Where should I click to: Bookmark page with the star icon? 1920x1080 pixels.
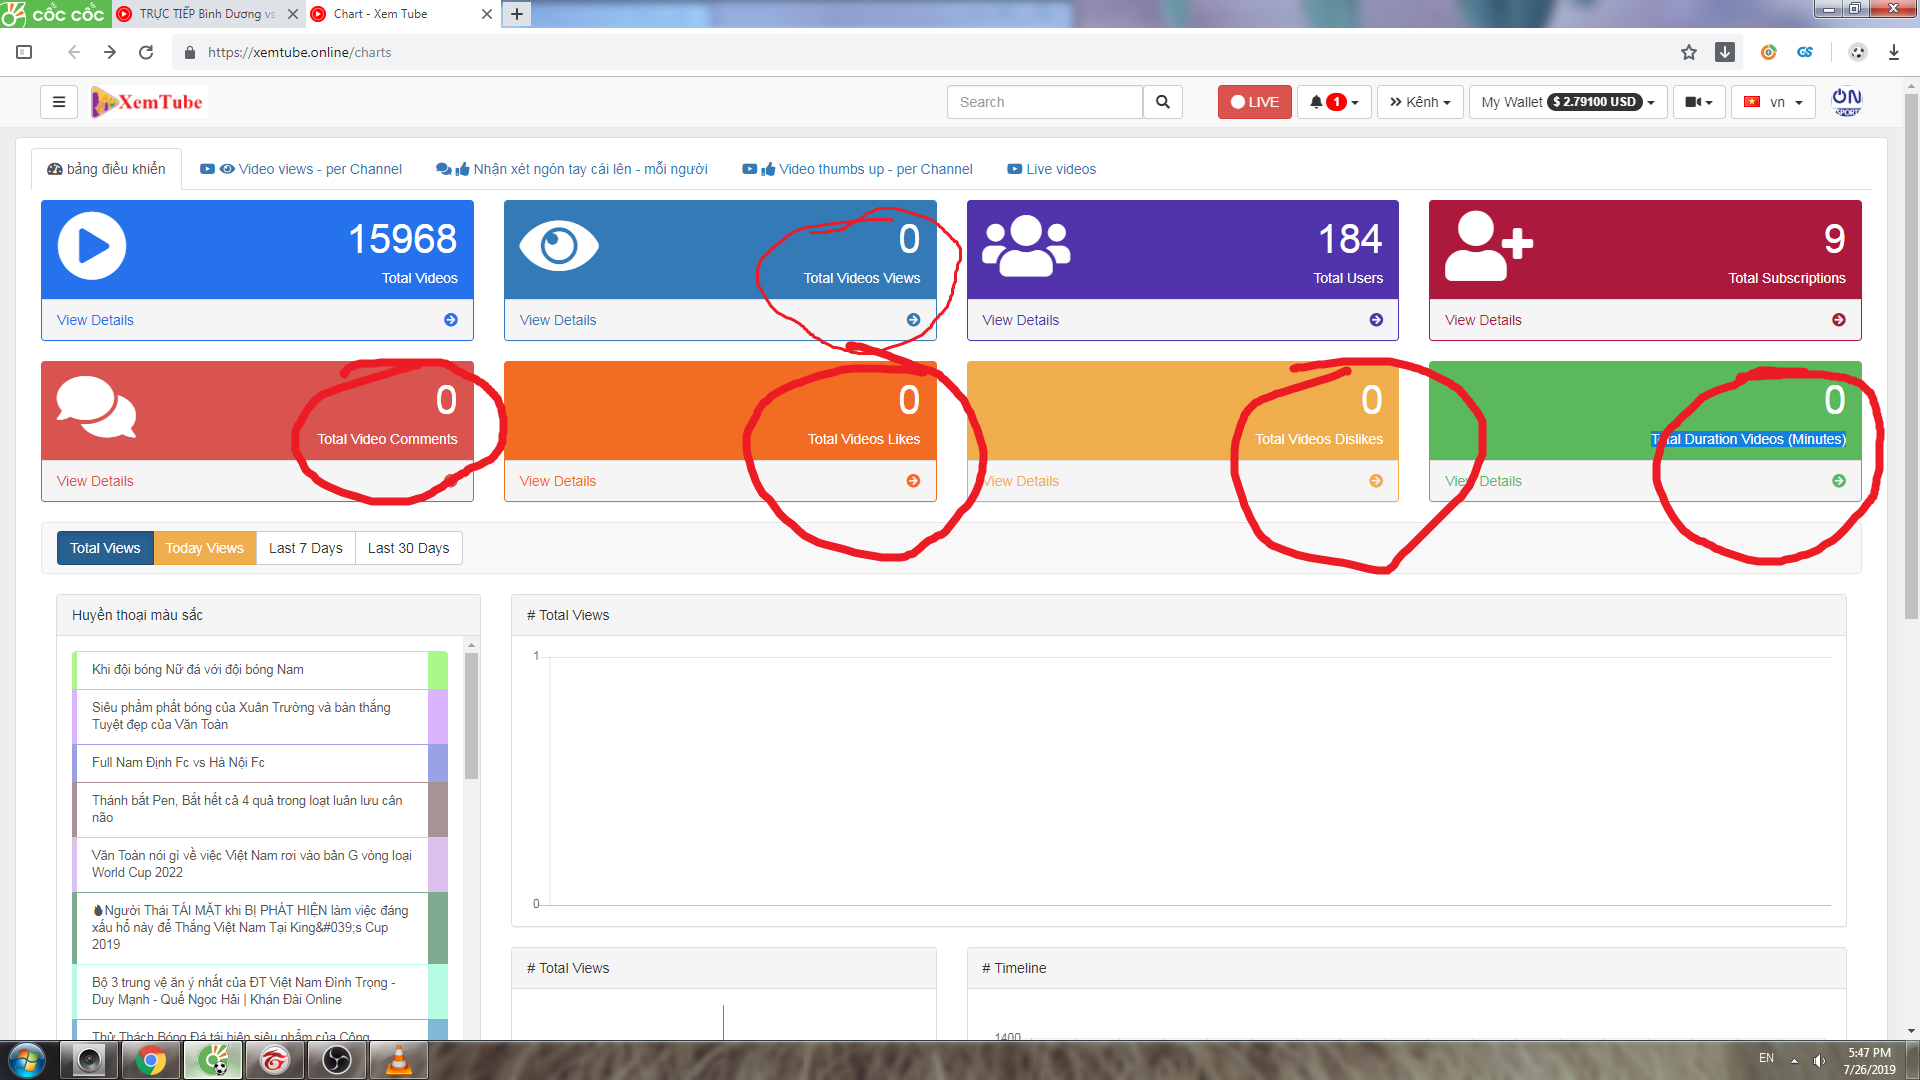[1689, 52]
